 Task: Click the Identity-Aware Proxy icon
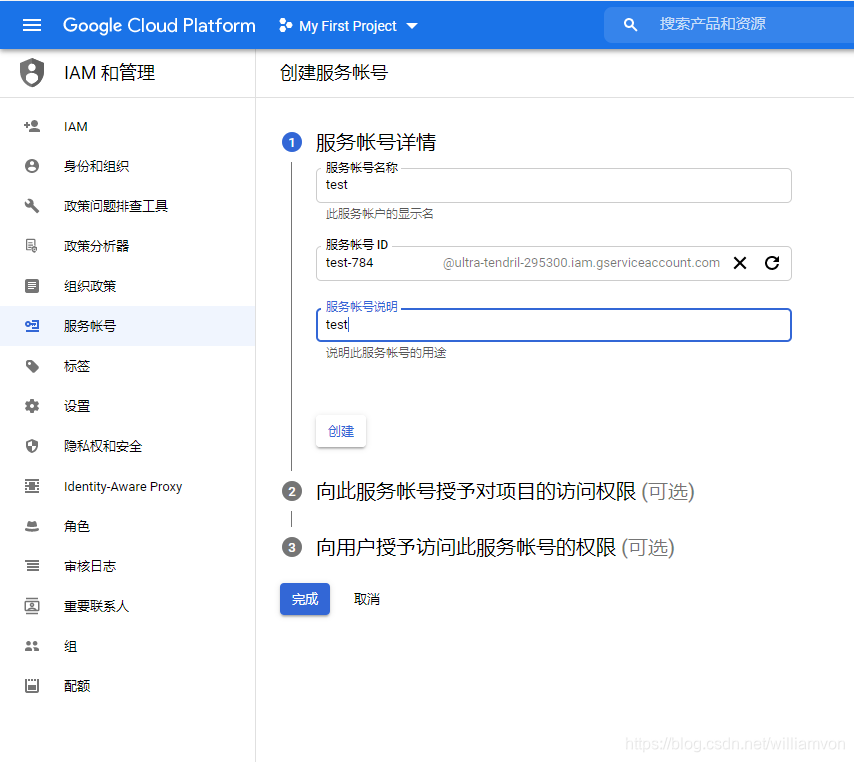32,486
